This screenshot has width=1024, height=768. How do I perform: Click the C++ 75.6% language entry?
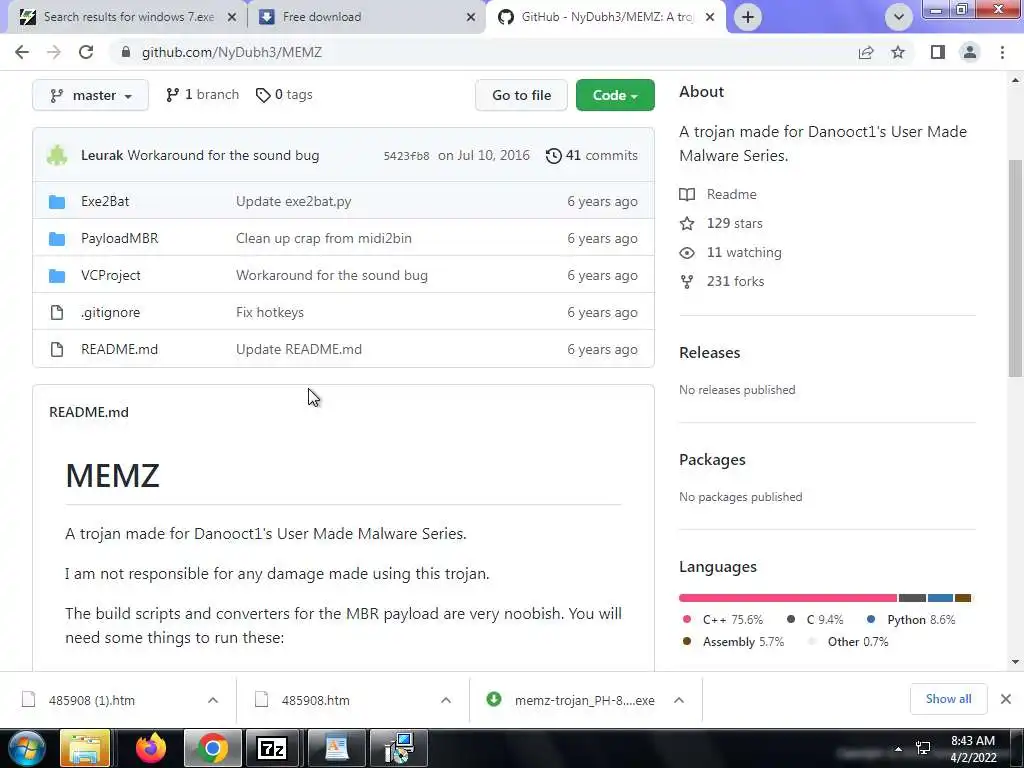[x=722, y=620]
